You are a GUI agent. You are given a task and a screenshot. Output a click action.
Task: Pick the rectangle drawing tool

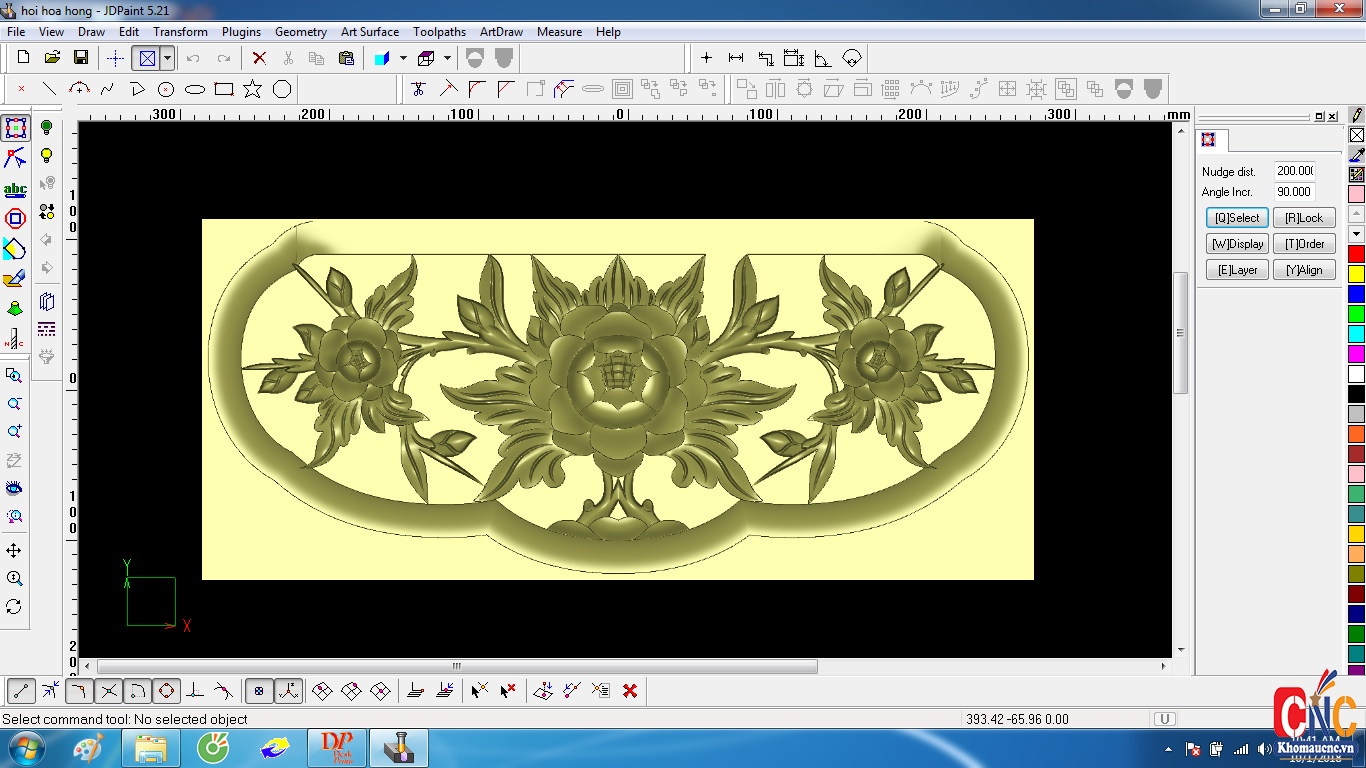[224, 89]
